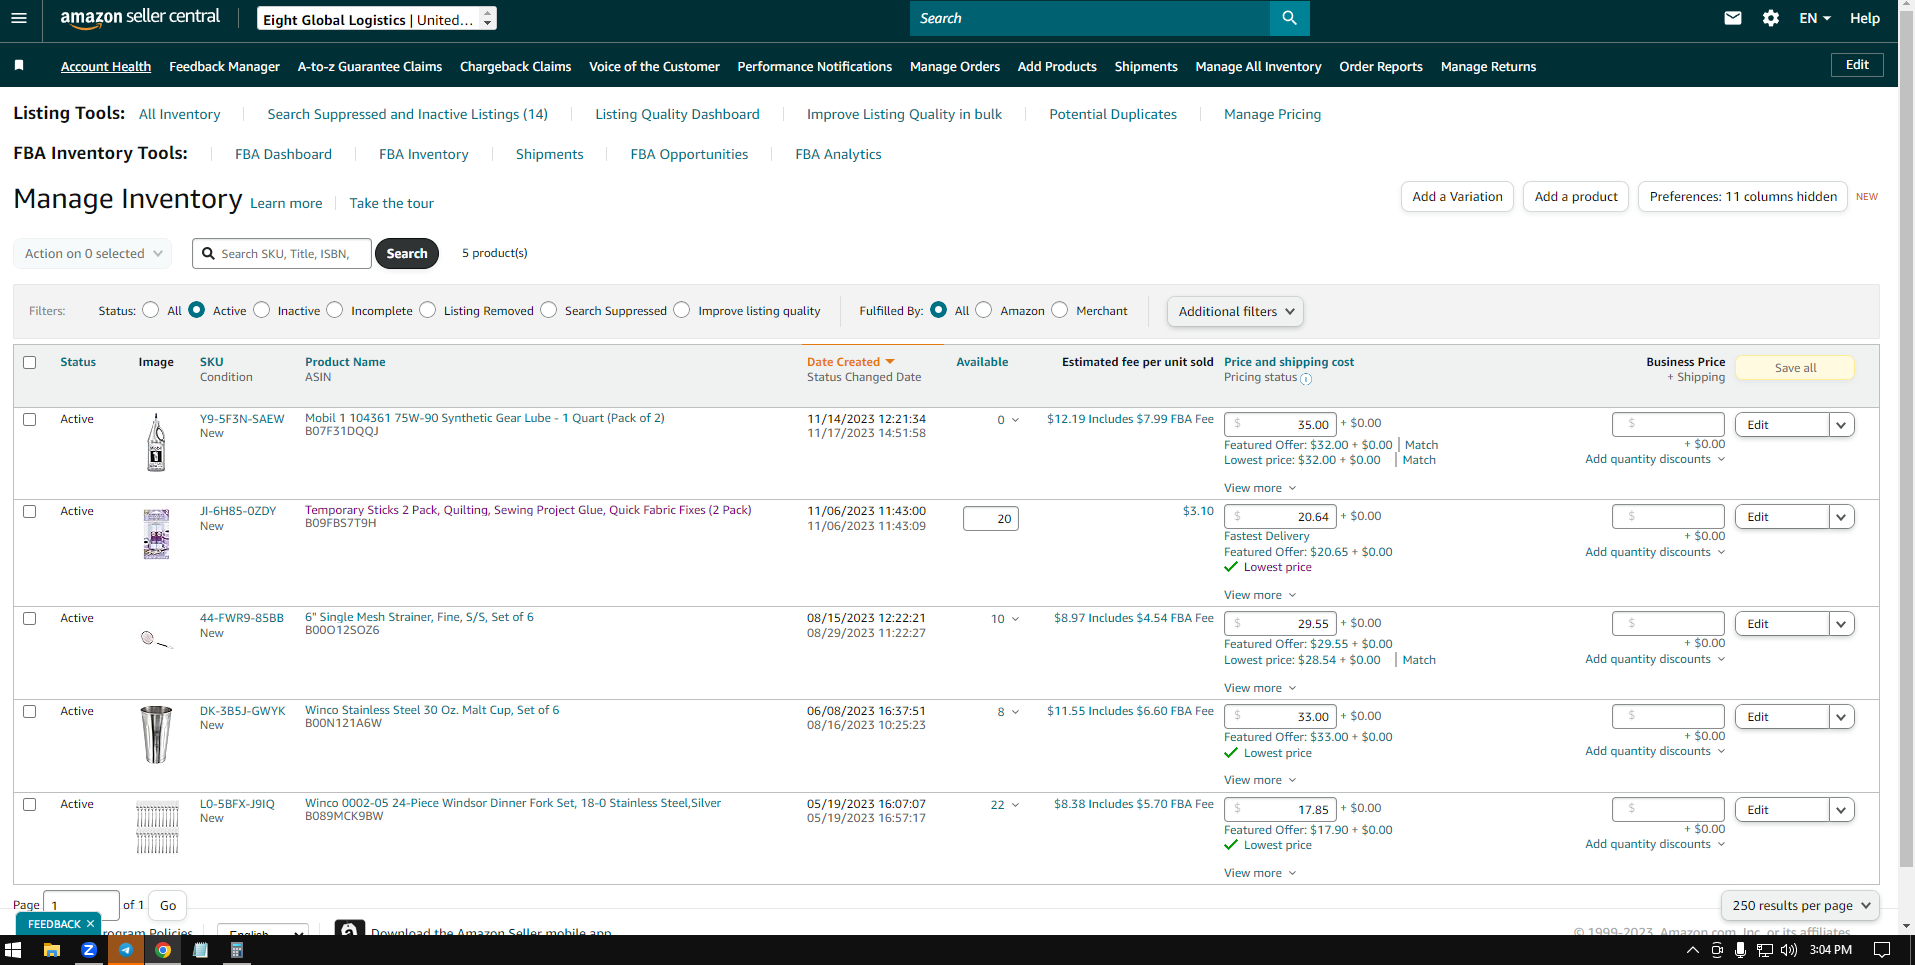This screenshot has height=965, width=1915.
Task: Open the Feedback Manager menu item
Action: coord(225,67)
